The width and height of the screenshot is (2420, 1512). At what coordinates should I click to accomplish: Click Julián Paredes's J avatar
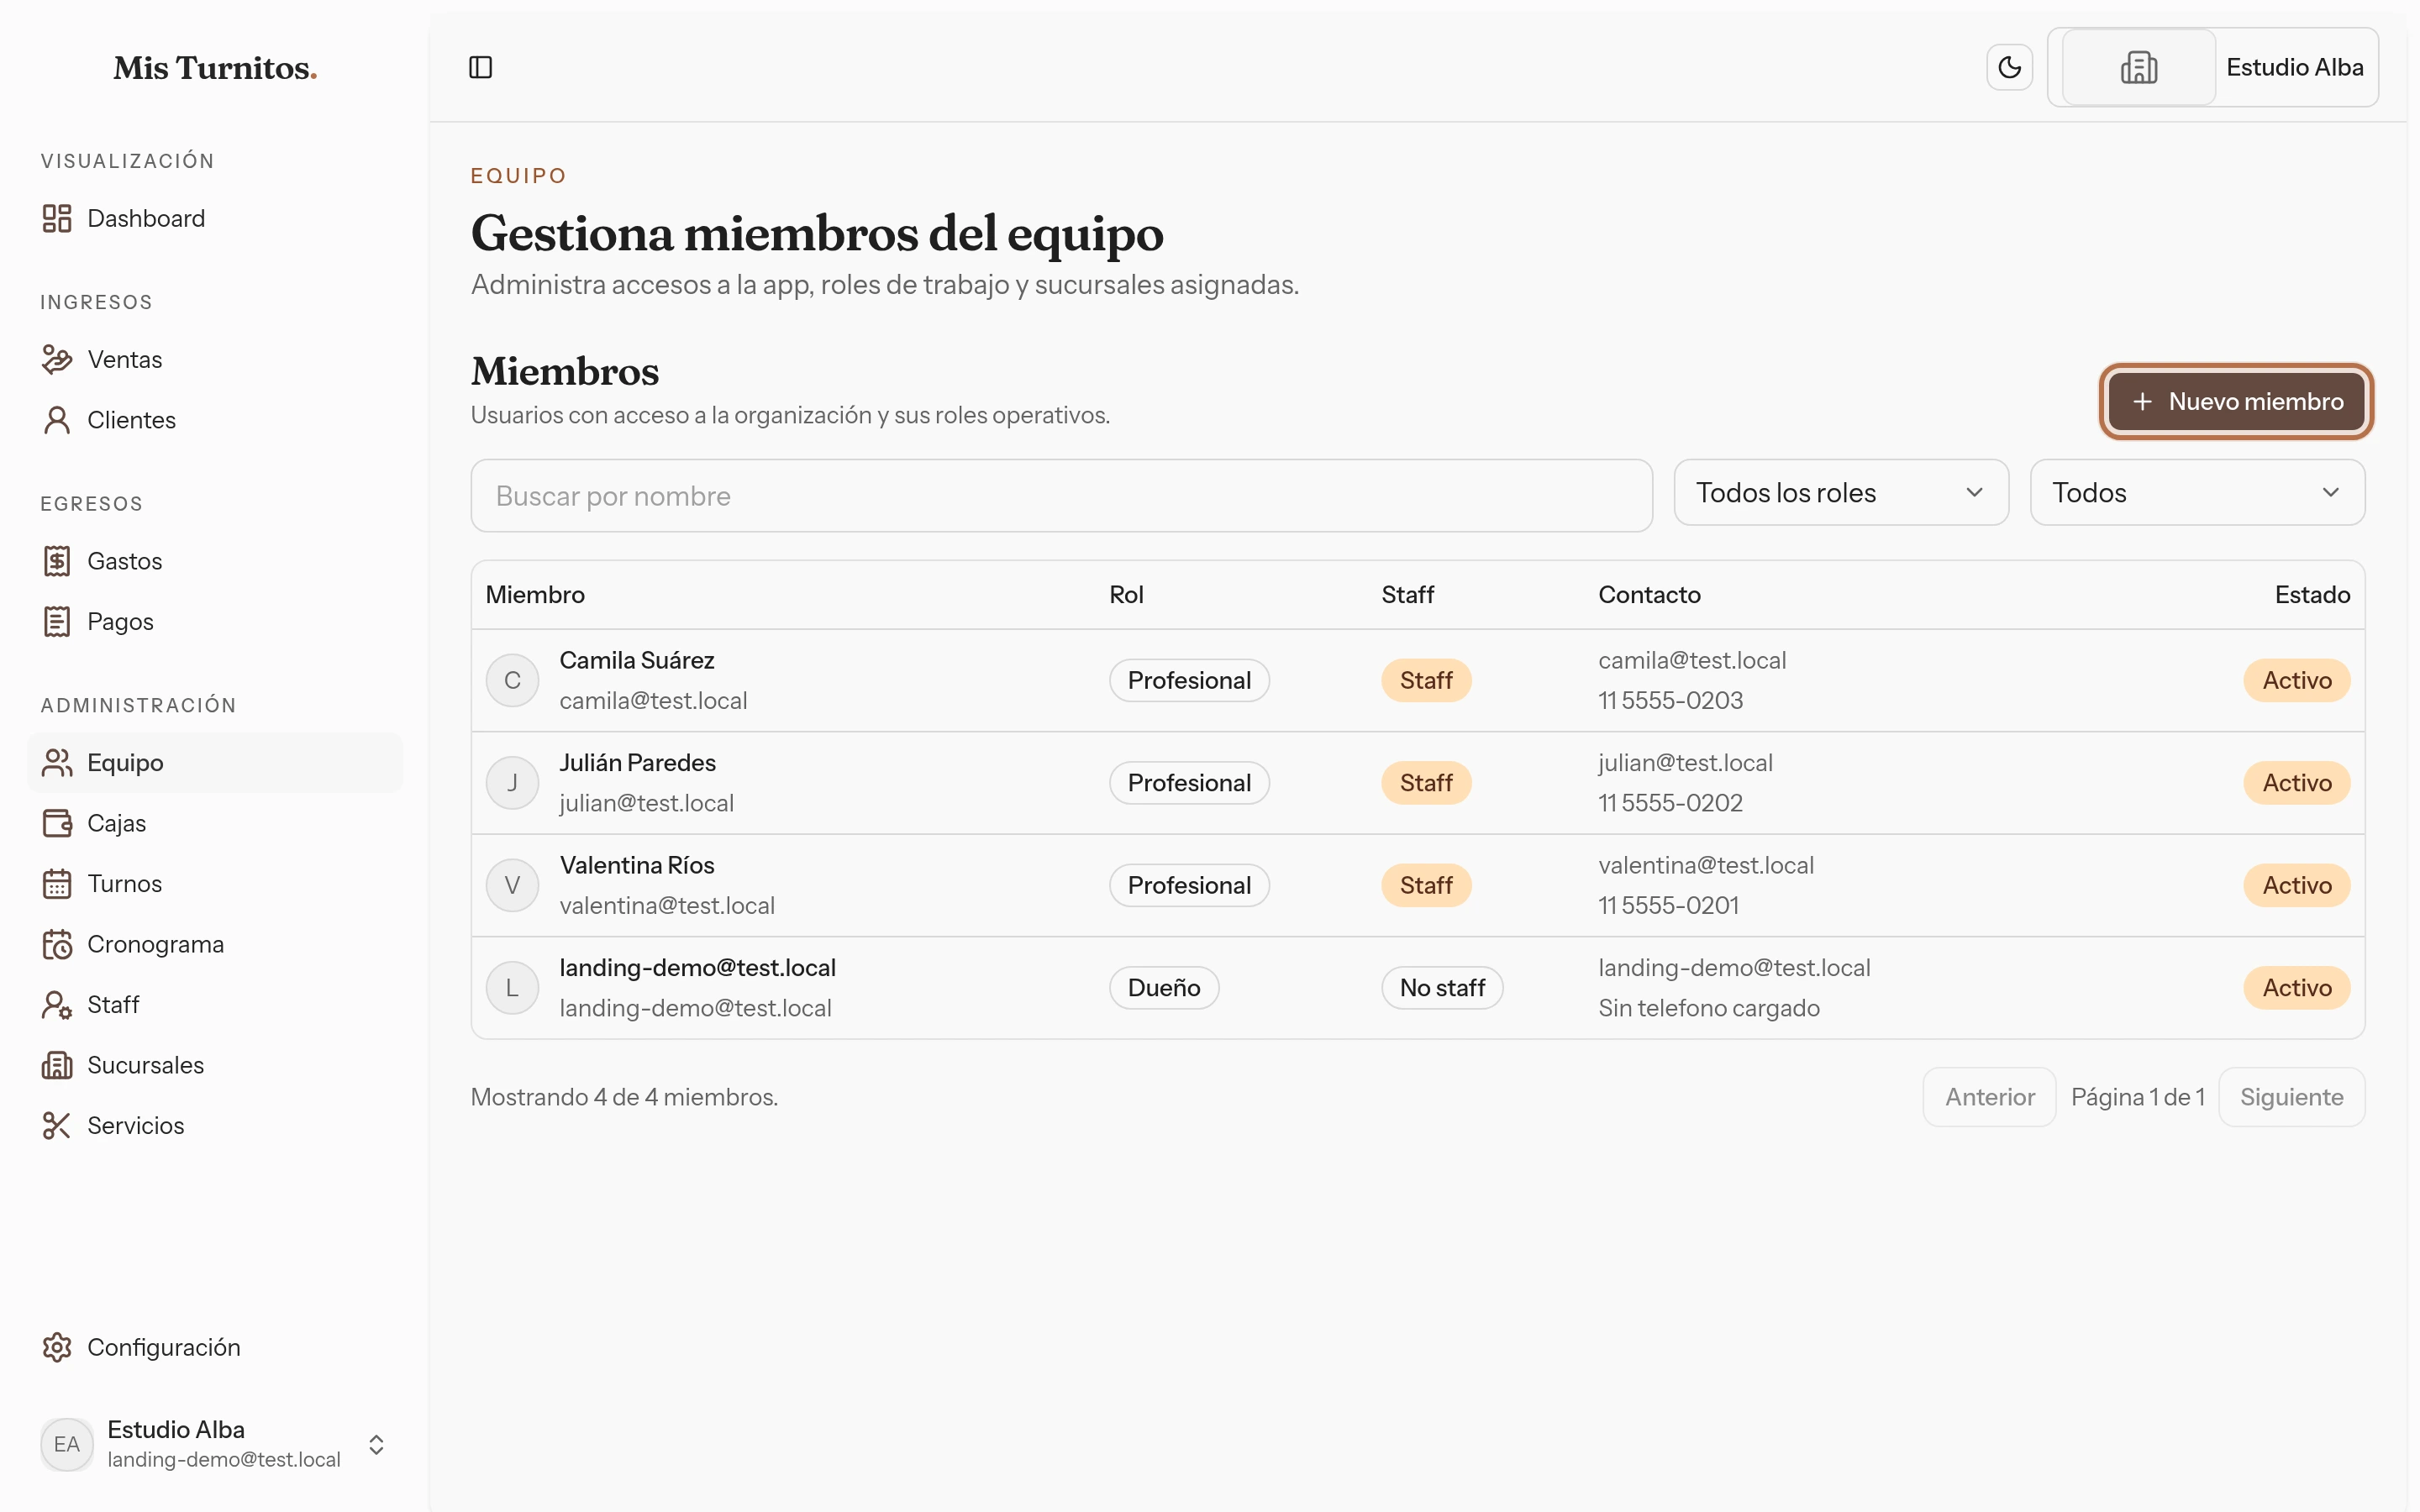pyautogui.click(x=512, y=782)
